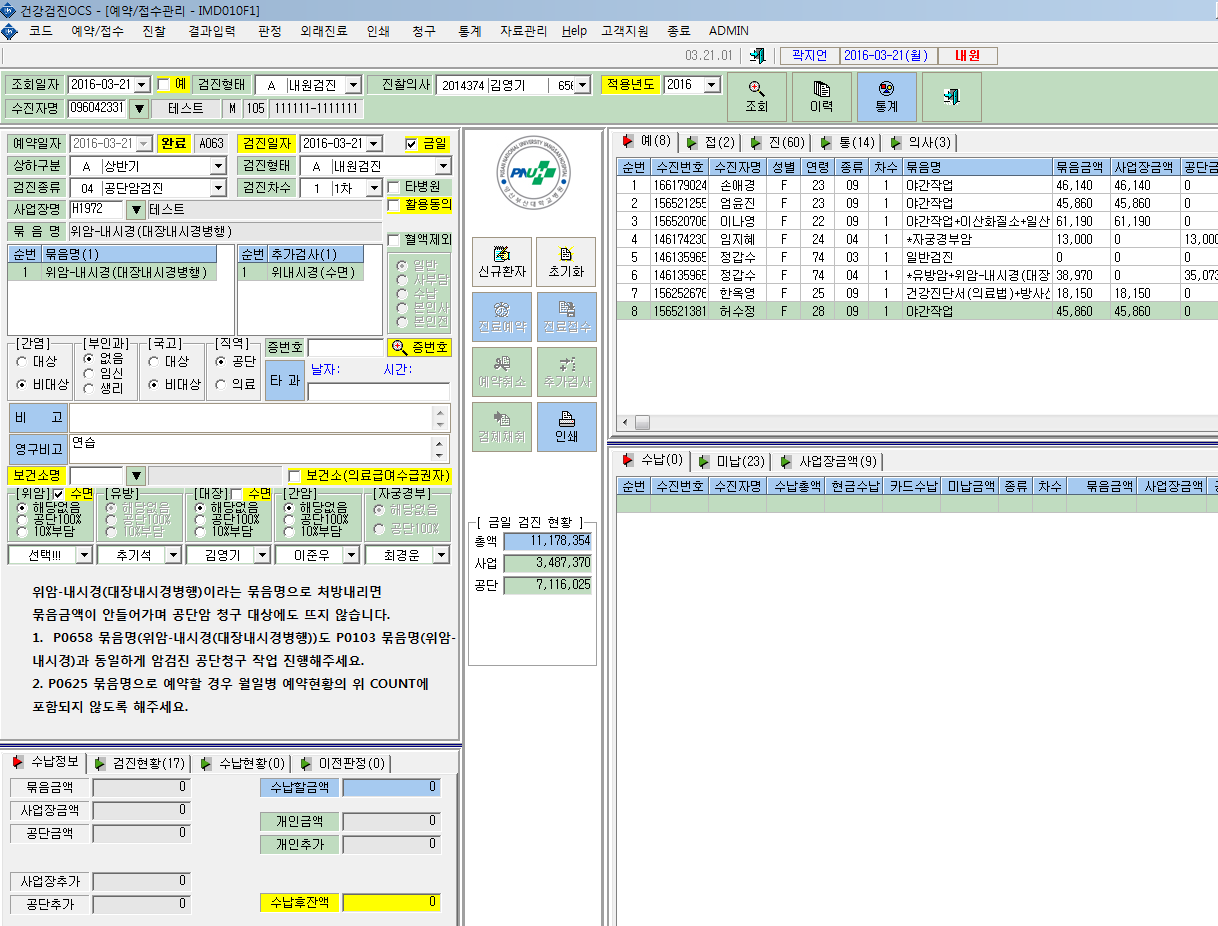
Task: Click the 조회 search button with magnifier icon
Action: point(756,97)
